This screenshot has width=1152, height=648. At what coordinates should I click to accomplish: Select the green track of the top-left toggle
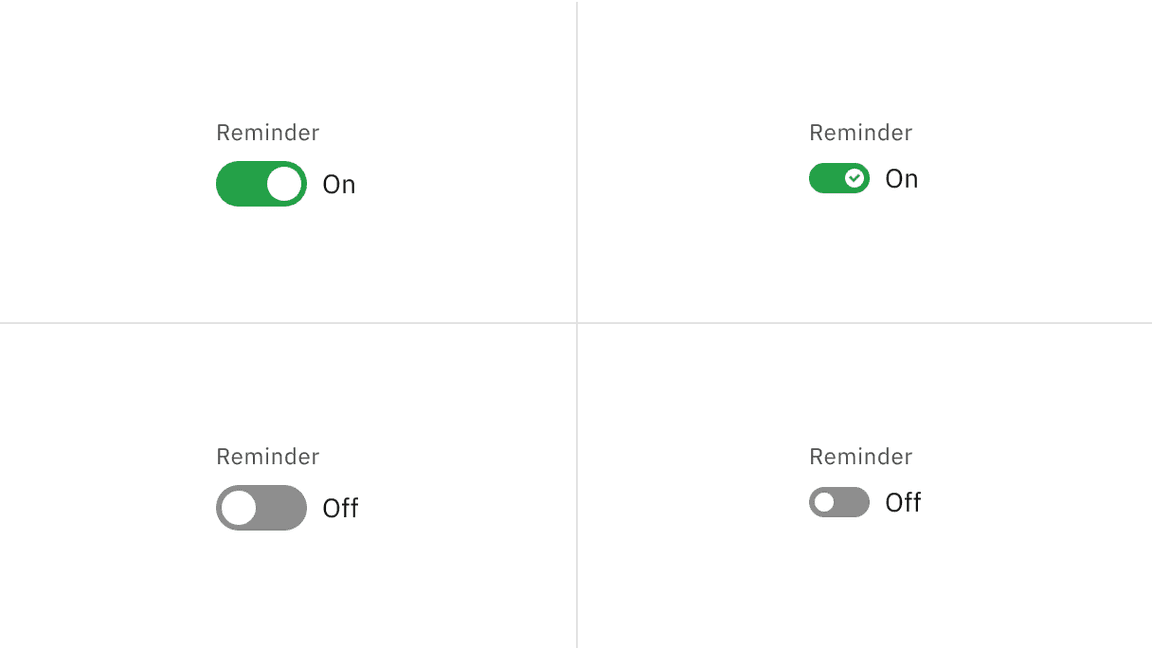pyautogui.click(x=240, y=184)
